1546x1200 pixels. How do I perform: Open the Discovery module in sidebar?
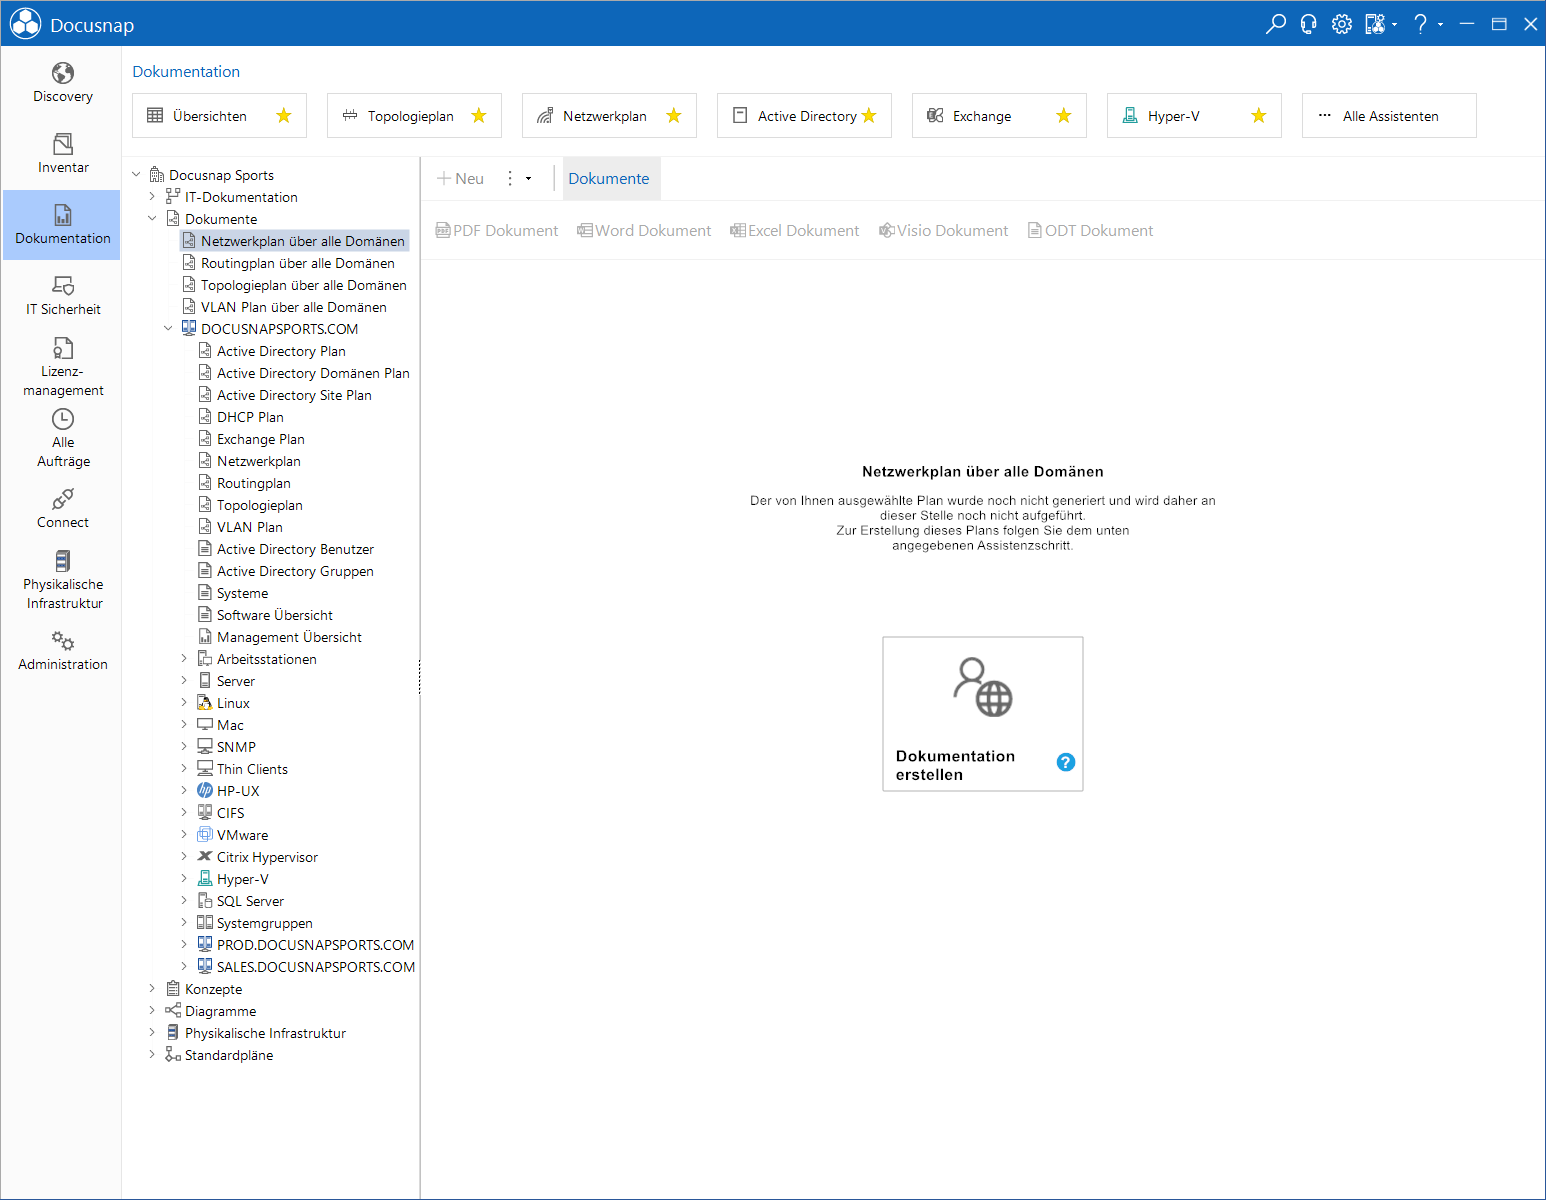[62, 83]
